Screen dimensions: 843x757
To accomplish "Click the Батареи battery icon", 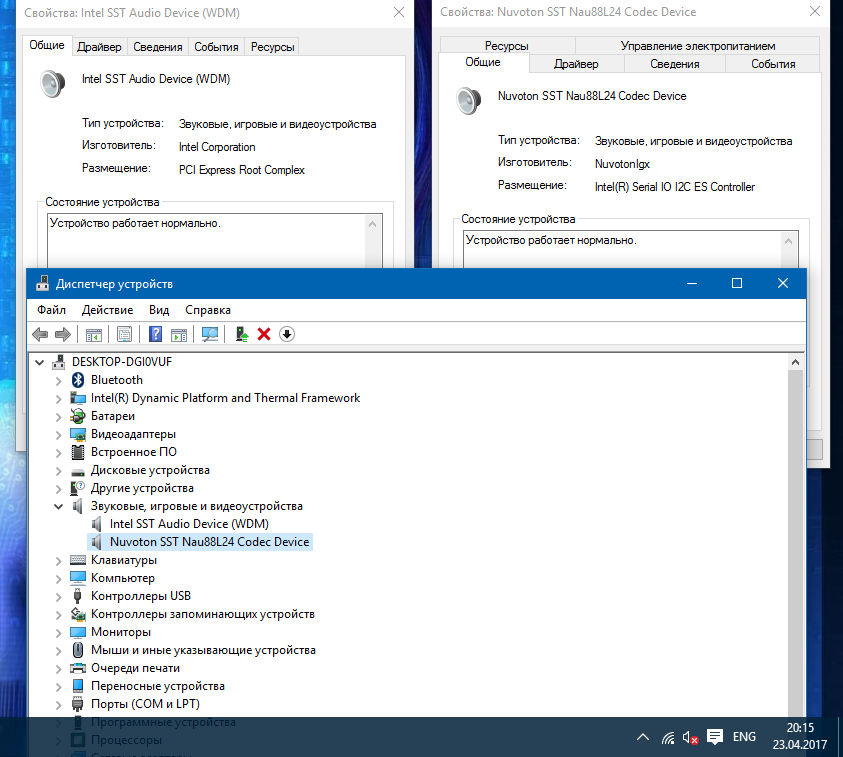I will click(78, 416).
